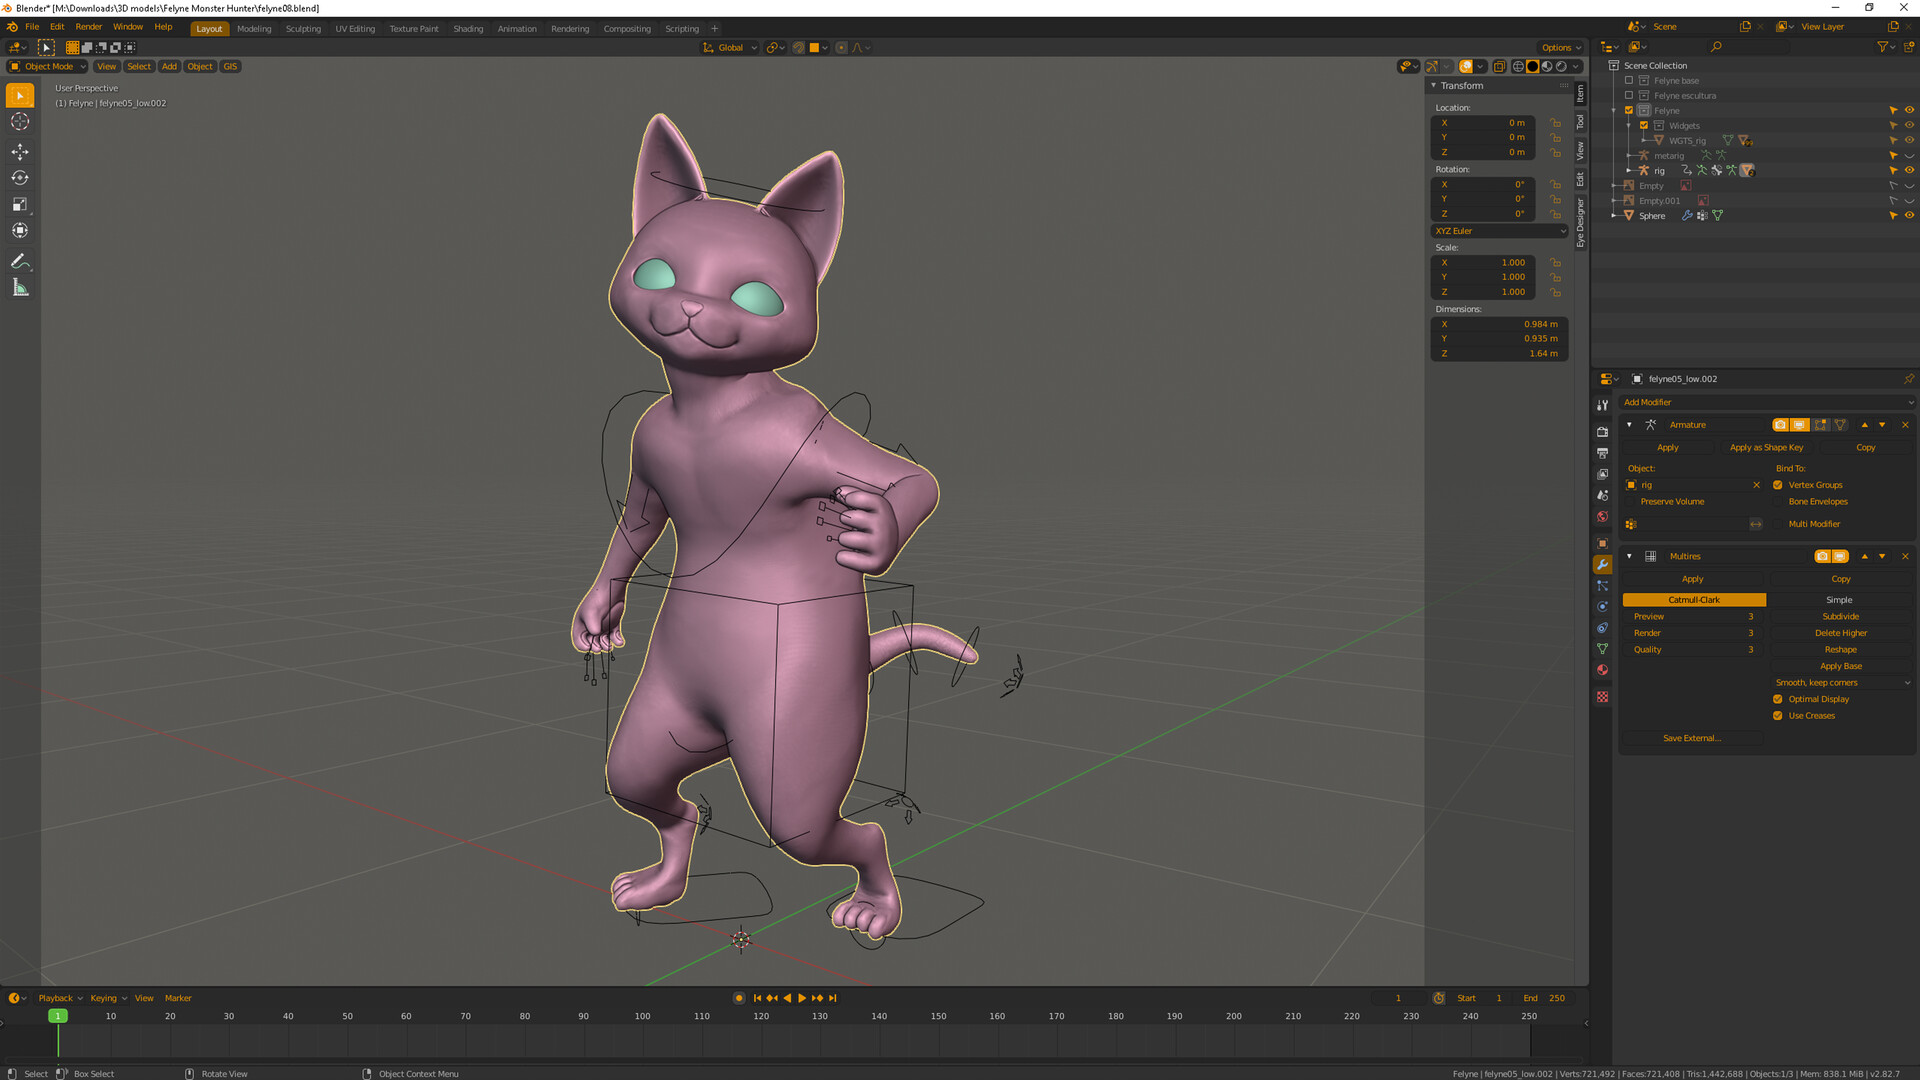Open the Texture properties checker tab
Screen dimensions: 1920x1080
click(1602, 697)
